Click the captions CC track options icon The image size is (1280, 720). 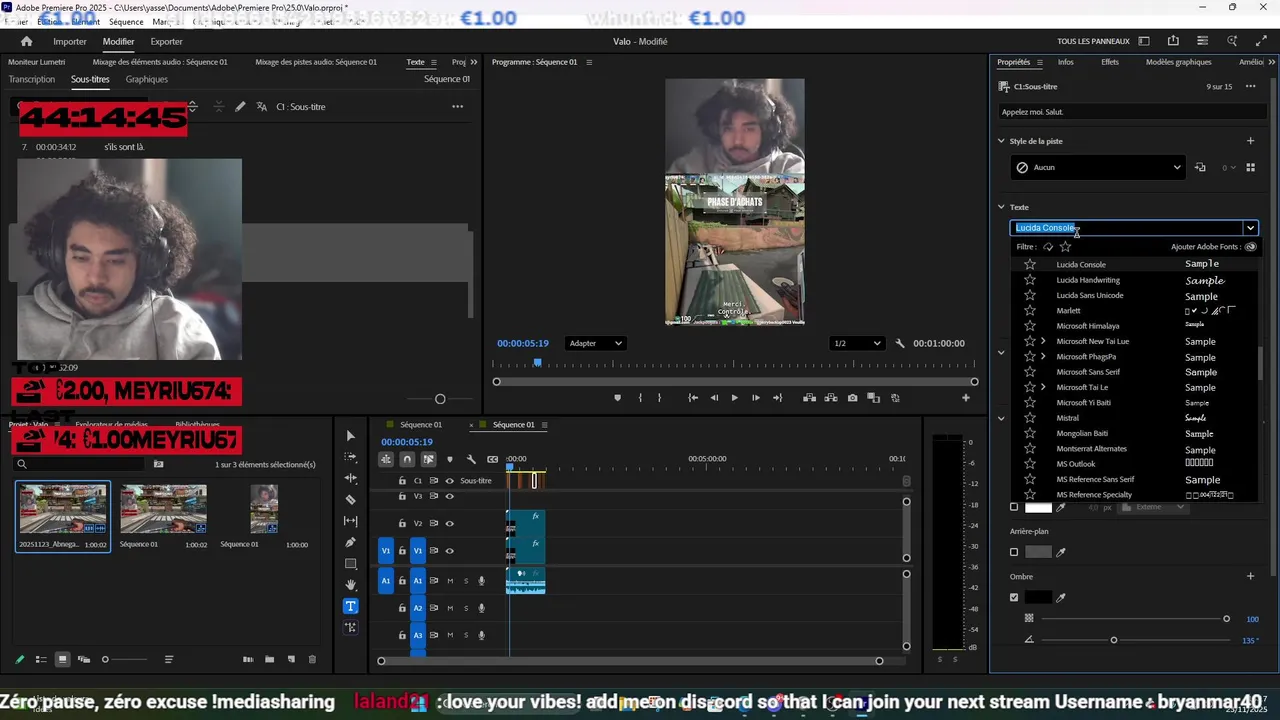(x=492, y=459)
